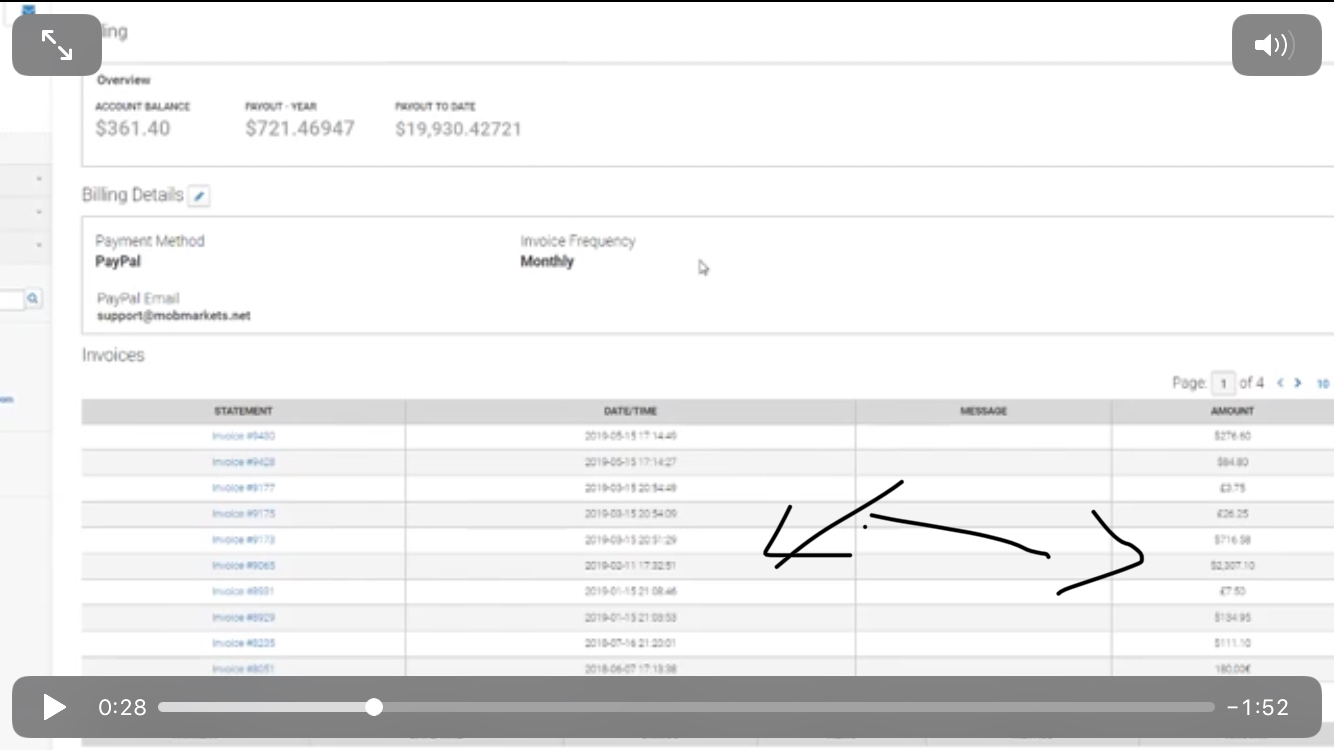Click the PayPal payment method value
Viewport: 1334px width, 750px height.
[118, 262]
